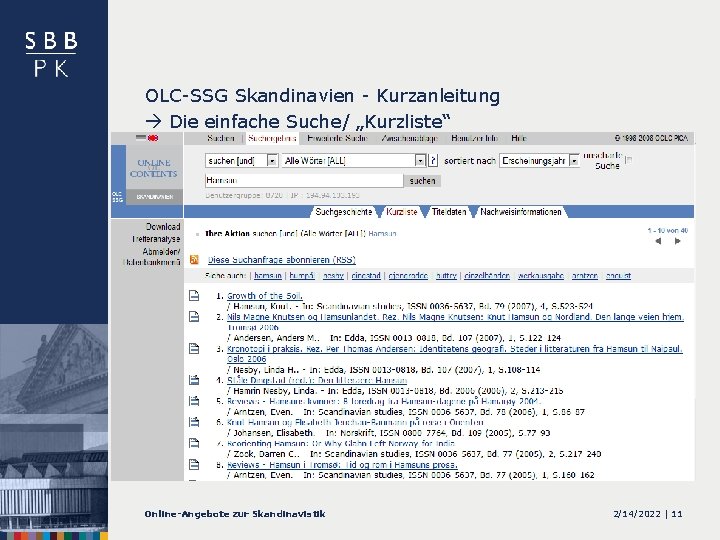Go to next results page arrow
Image resolution: width=720 pixels, height=540 pixels.
point(677,241)
